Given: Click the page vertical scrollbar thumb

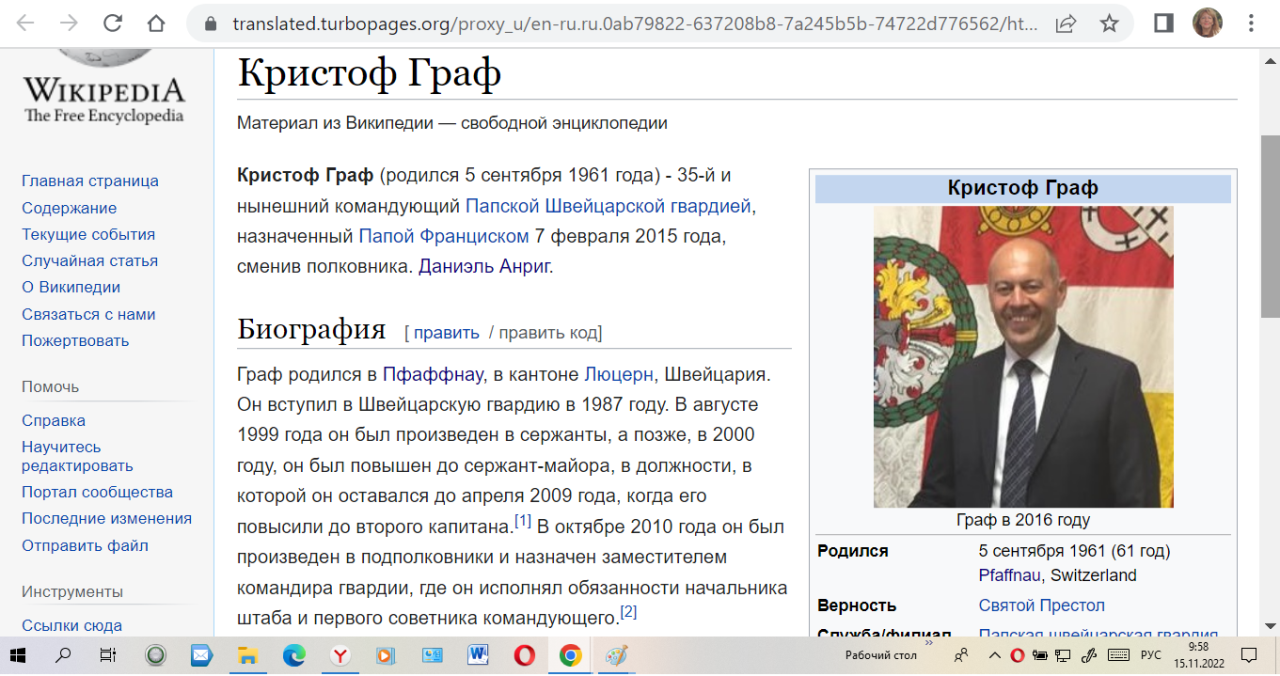Looking at the screenshot, I should coord(1270,225).
